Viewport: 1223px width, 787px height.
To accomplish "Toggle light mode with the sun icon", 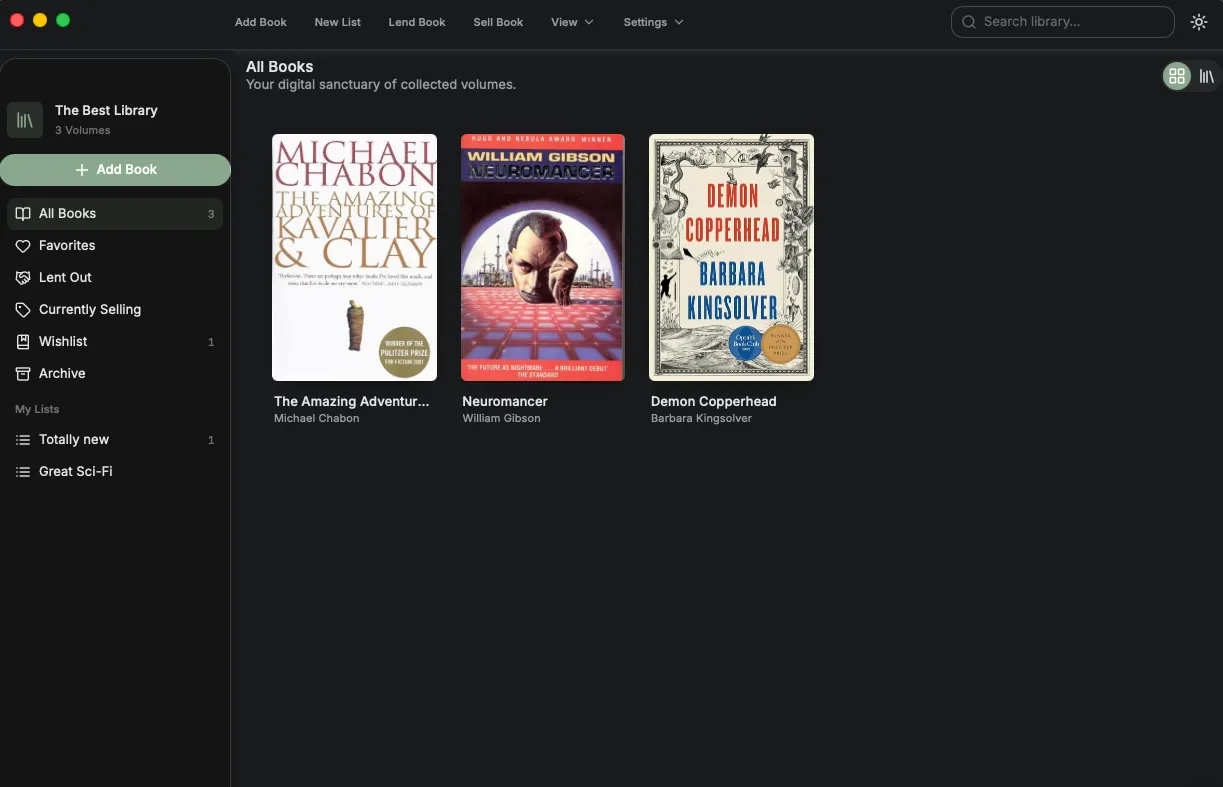I will [1199, 22].
